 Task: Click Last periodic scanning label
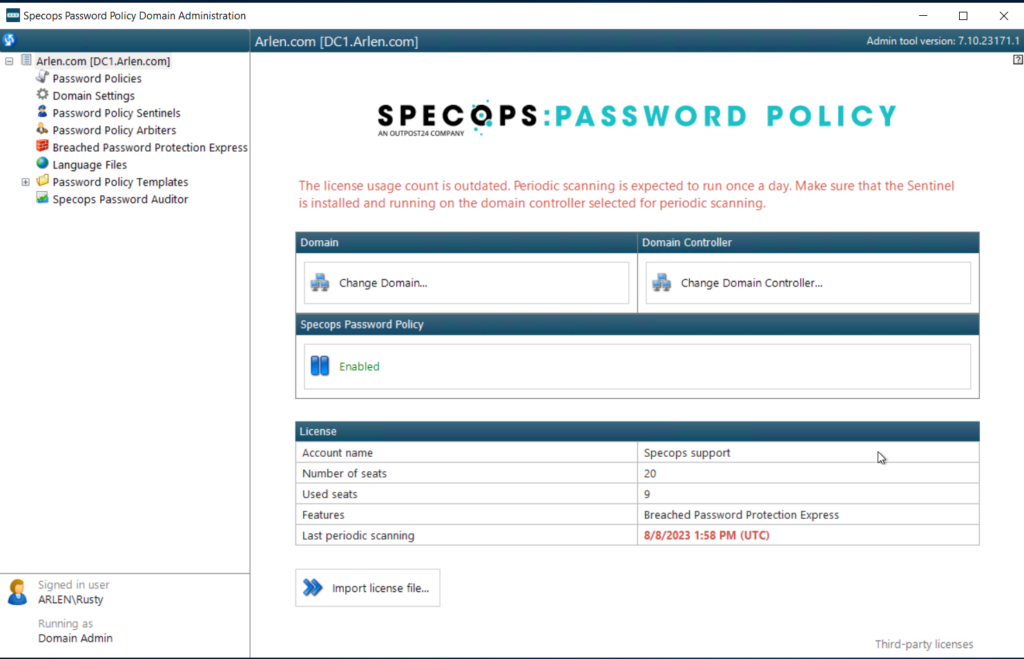pos(358,536)
